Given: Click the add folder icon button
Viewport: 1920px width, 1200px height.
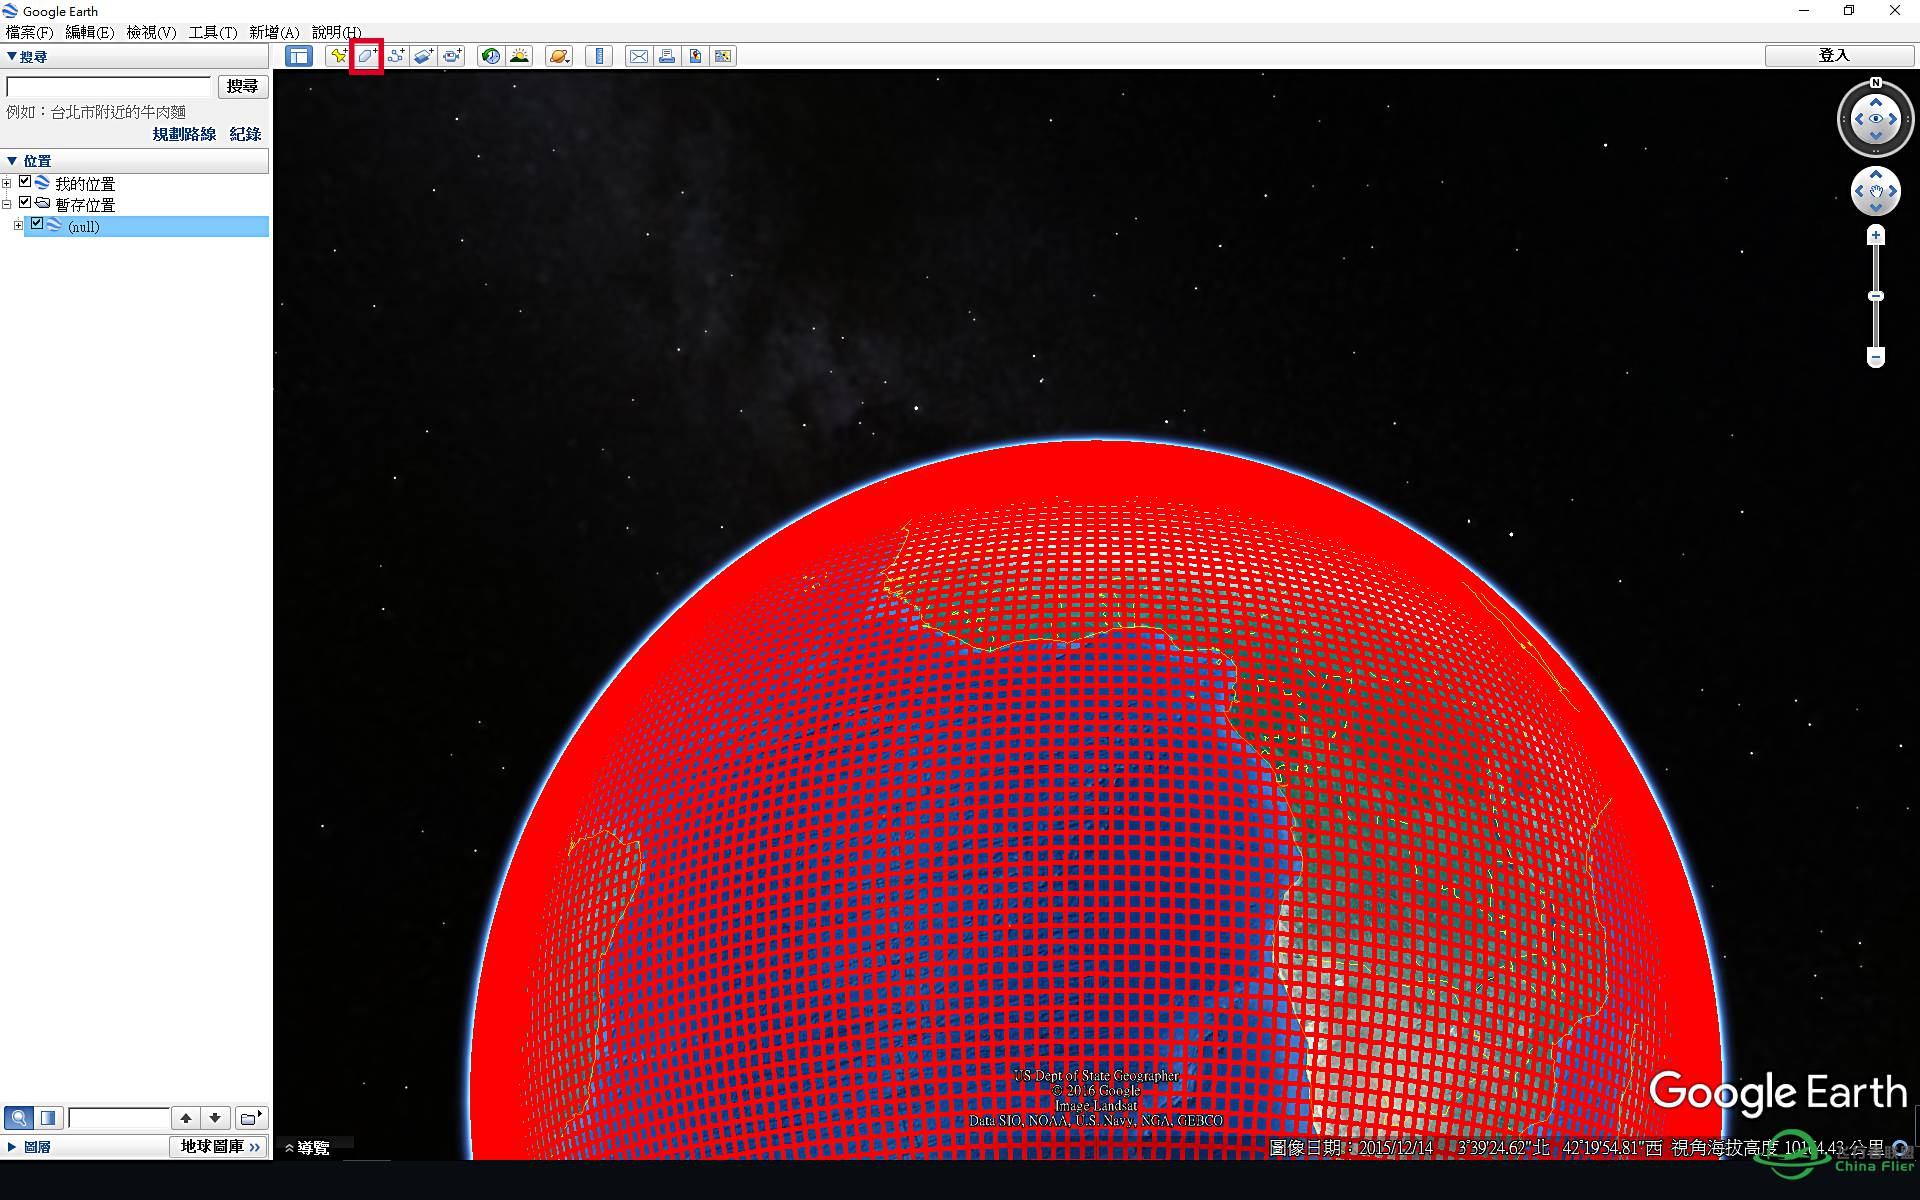Looking at the screenshot, I should click(251, 1118).
